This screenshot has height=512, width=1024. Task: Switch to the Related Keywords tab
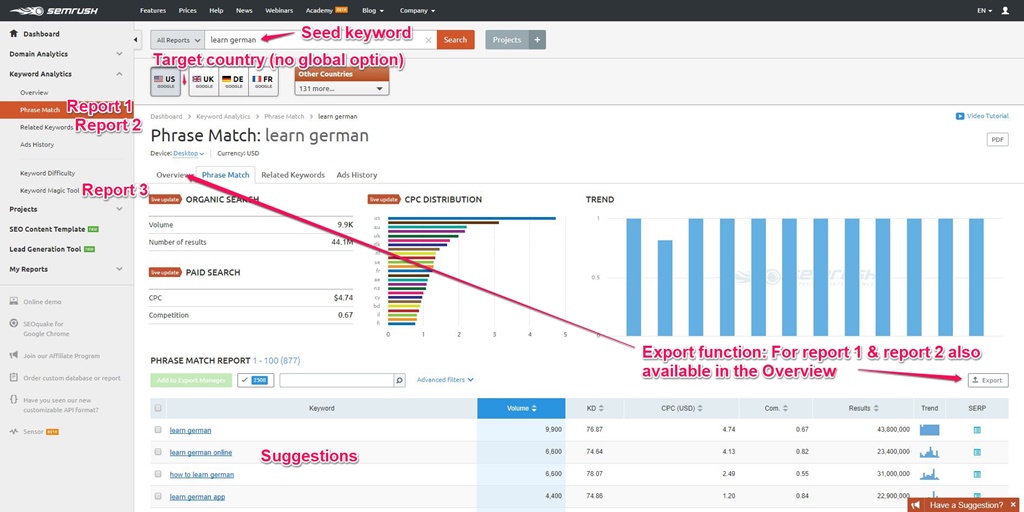[293, 175]
